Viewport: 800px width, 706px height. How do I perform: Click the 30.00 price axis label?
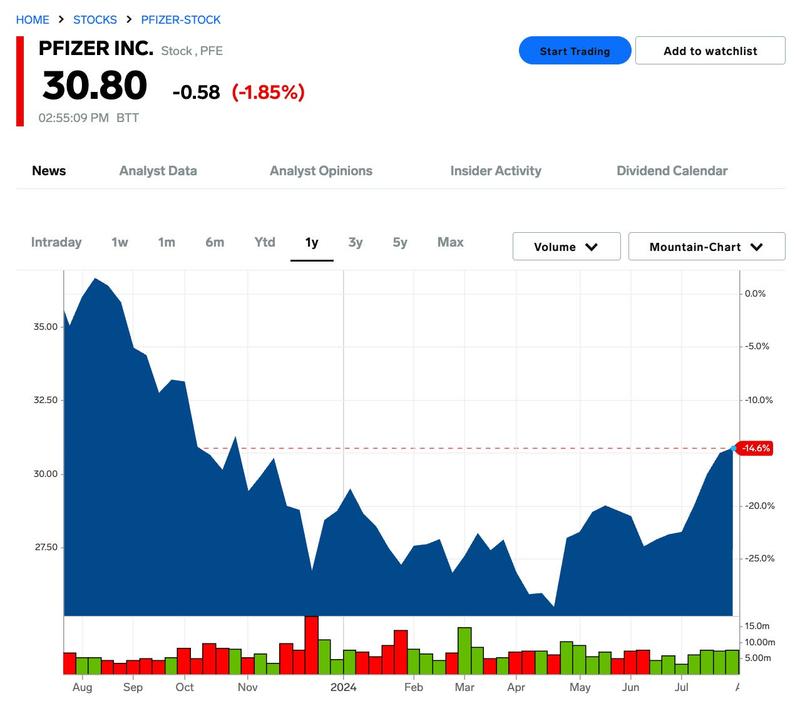click(x=45, y=473)
